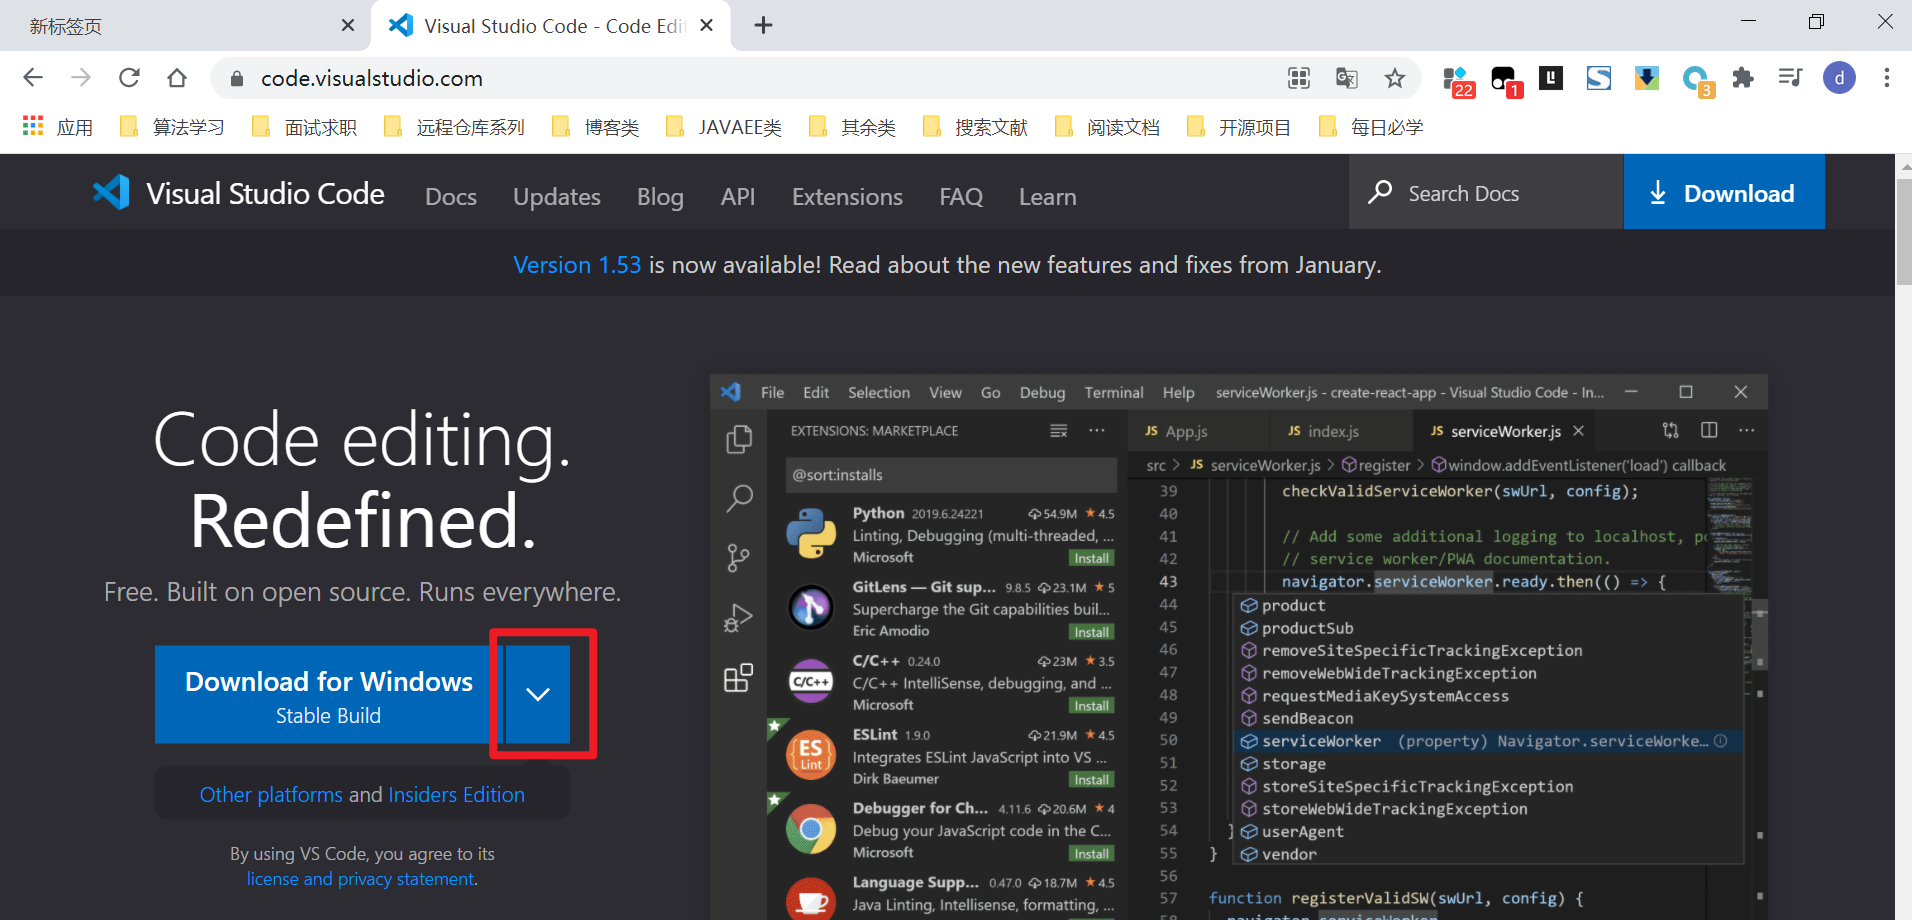Focus the Search Docs input field

pos(1486,192)
